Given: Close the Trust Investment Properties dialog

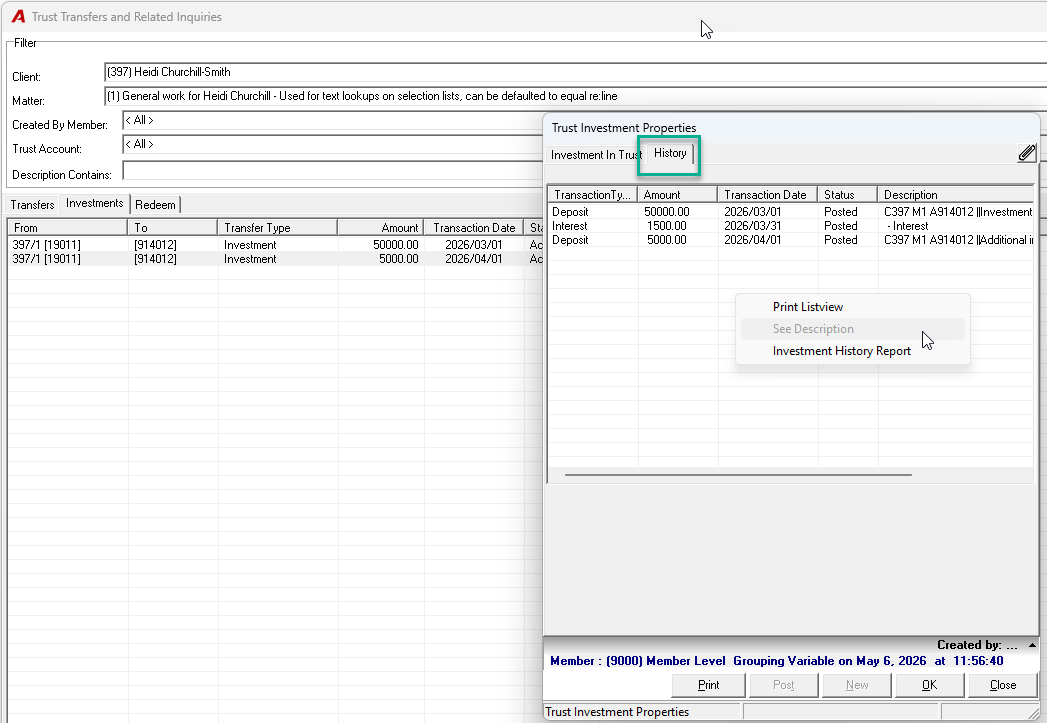Looking at the screenshot, I should coord(1002,685).
